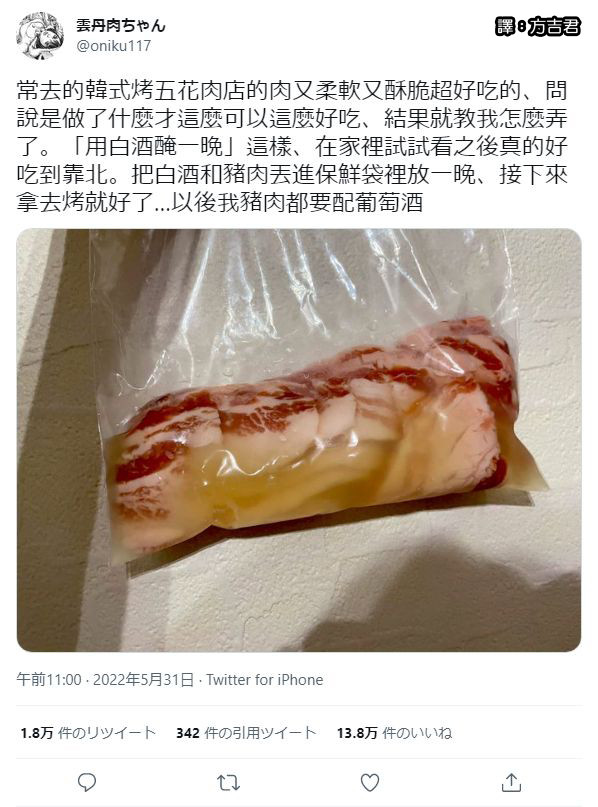Image resolution: width=598 pixels, height=807 pixels.
Task: Click the empty top of the plastic bag
Action: tap(298, 288)
